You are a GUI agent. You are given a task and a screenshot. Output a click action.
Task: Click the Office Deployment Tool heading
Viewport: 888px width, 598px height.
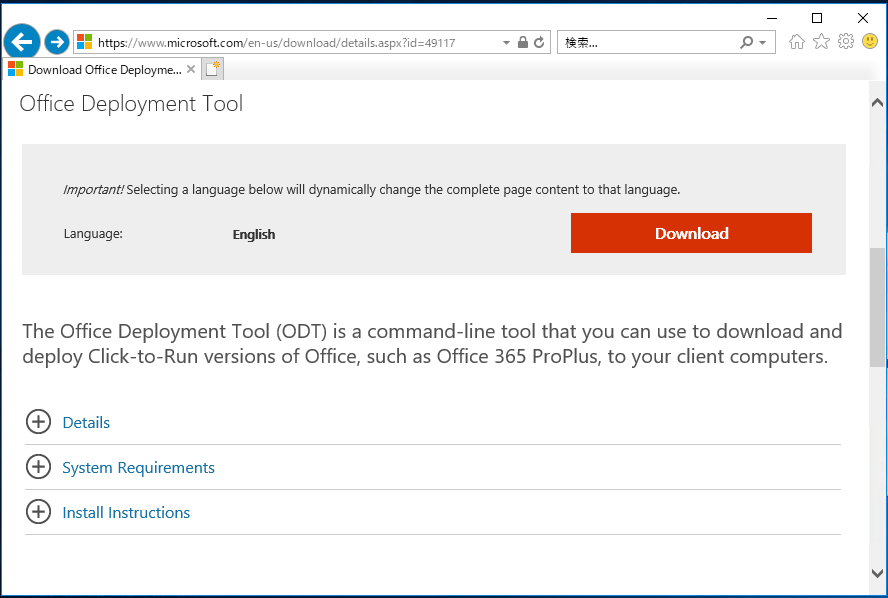(x=131, y=104)
